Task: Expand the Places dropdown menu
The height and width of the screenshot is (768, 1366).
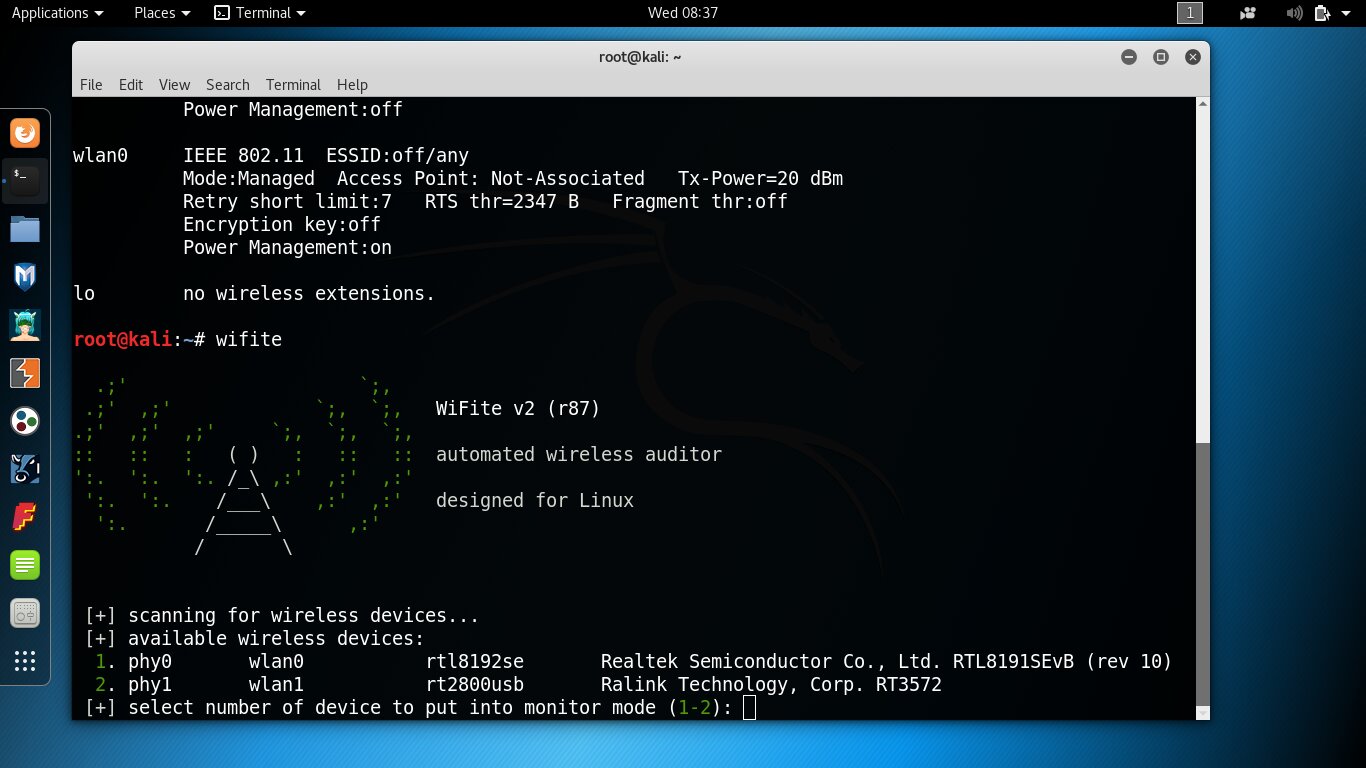Action: click(x=162, y=13)
